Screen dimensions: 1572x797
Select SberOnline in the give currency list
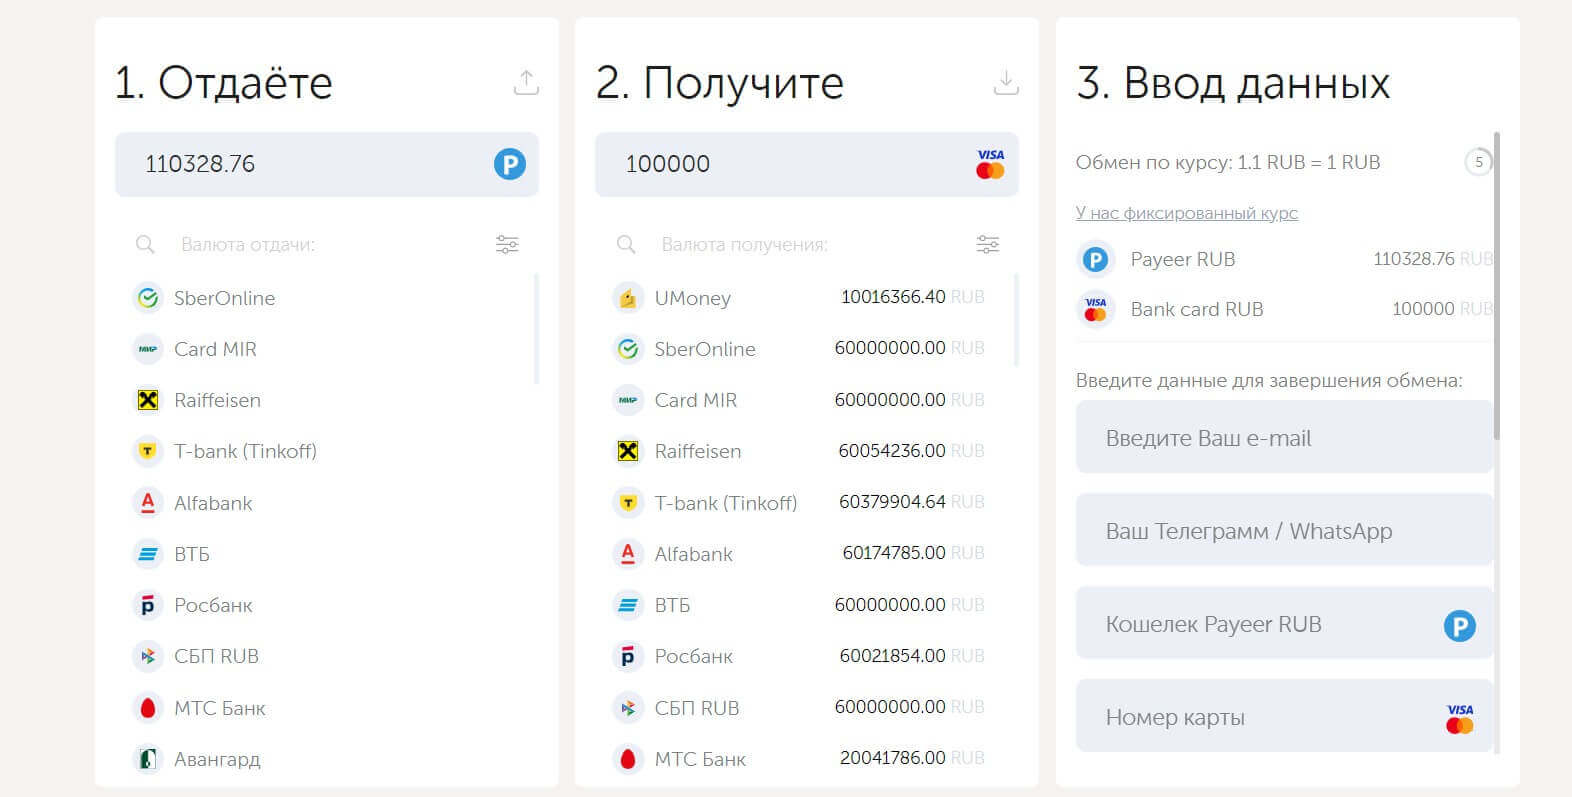coord(224,298)
